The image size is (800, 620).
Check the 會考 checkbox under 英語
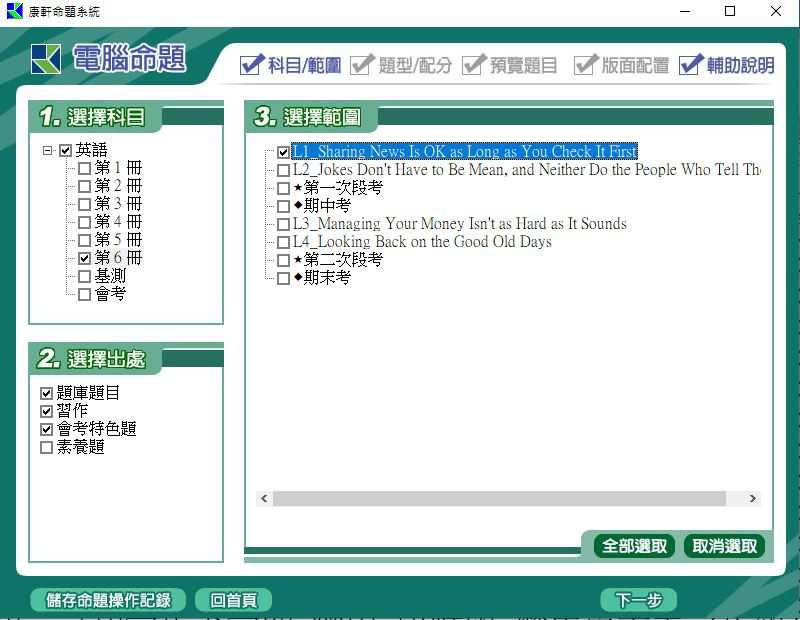click(85, 294)
